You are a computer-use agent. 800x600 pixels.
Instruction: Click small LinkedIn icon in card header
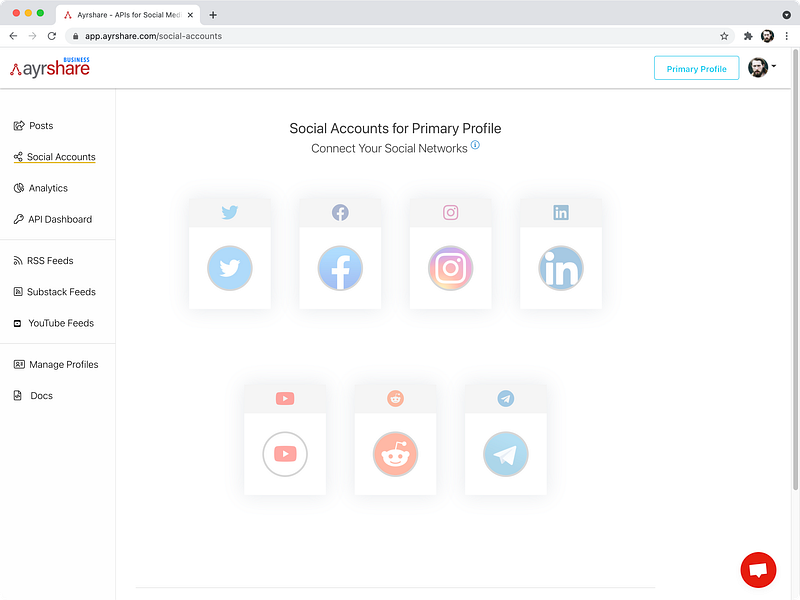pyautogui.click(x=561, y=212)
